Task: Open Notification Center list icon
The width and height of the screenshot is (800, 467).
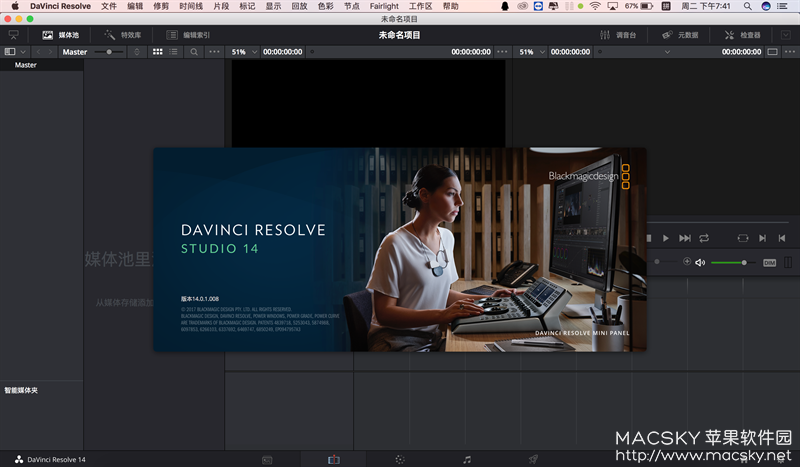Action: point(782,6)
